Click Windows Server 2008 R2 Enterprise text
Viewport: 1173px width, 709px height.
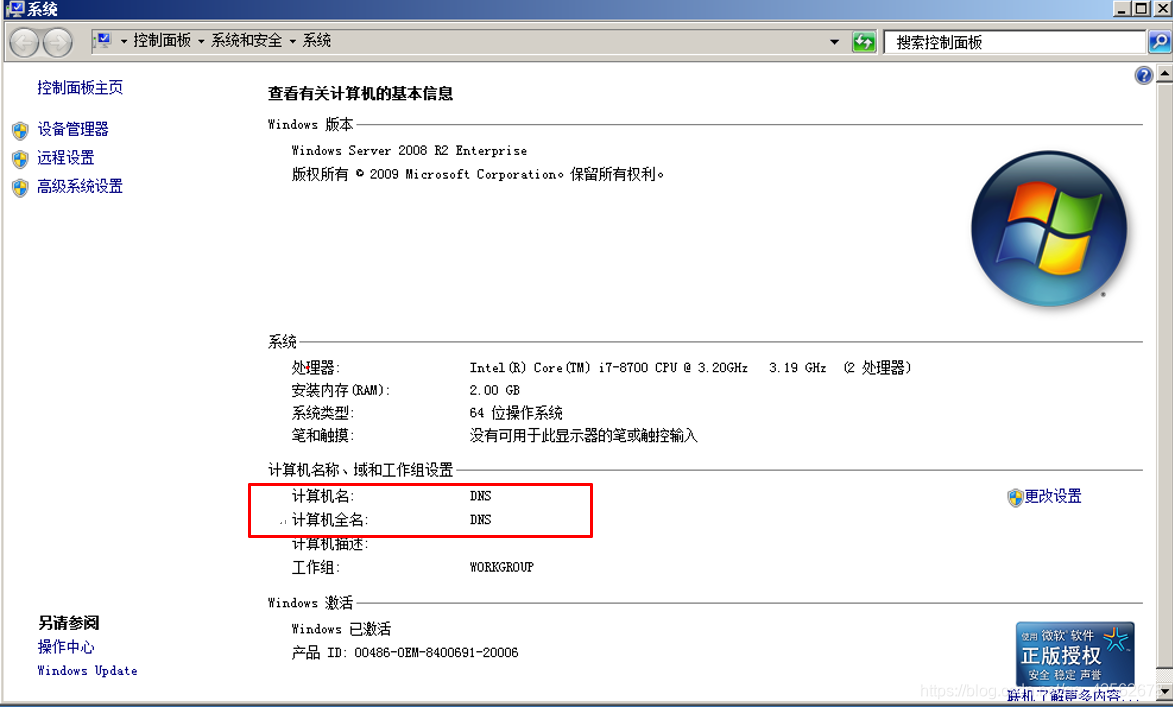(409, 151)
